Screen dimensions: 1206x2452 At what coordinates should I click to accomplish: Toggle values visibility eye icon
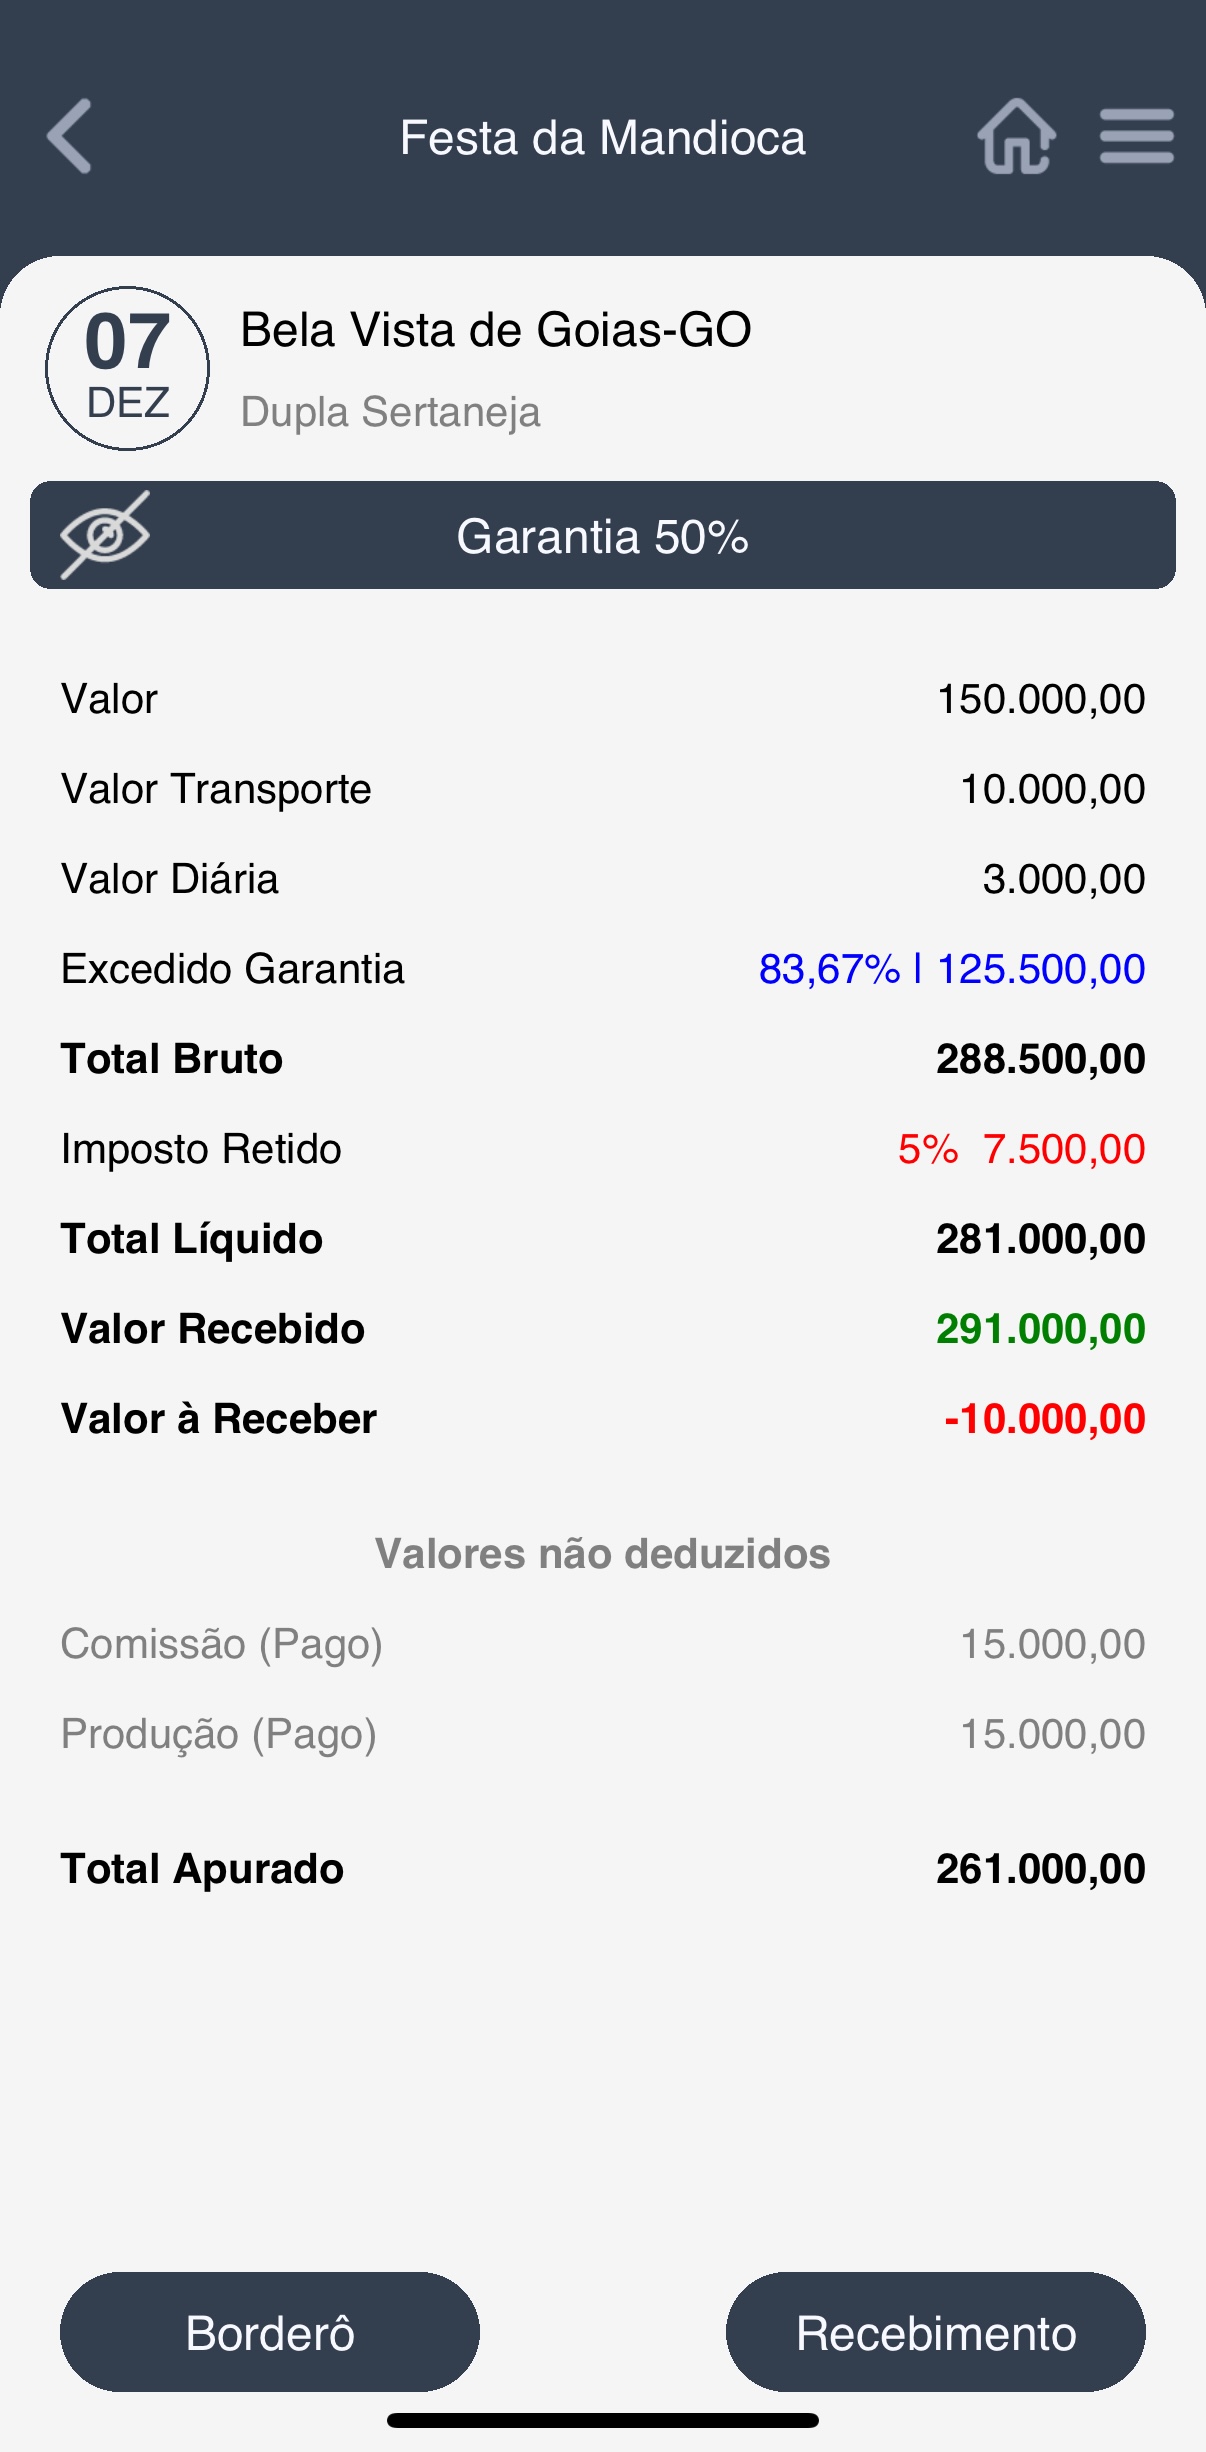coord(104,535)
